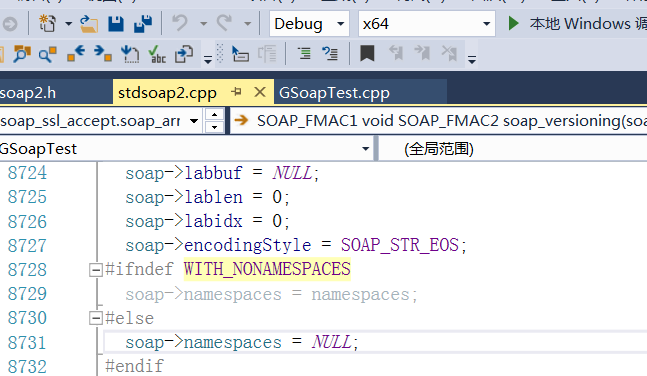Click the parameter info icon

click(x=267, y=54)
